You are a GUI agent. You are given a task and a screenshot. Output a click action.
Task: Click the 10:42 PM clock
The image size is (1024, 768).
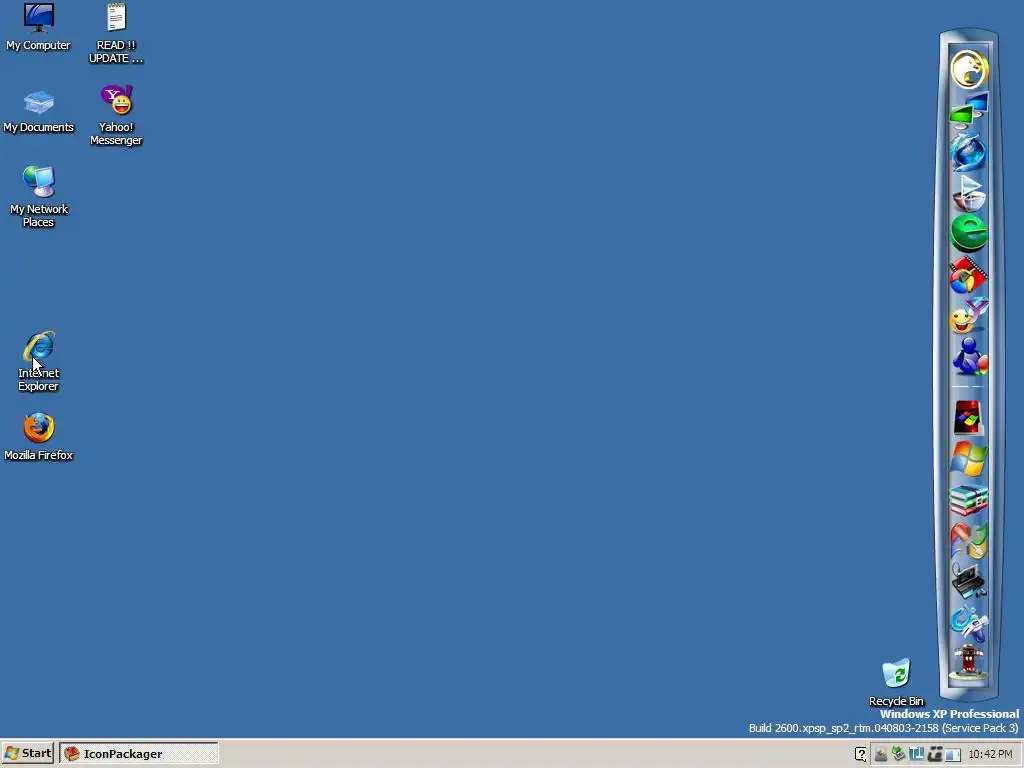point(991,754)
